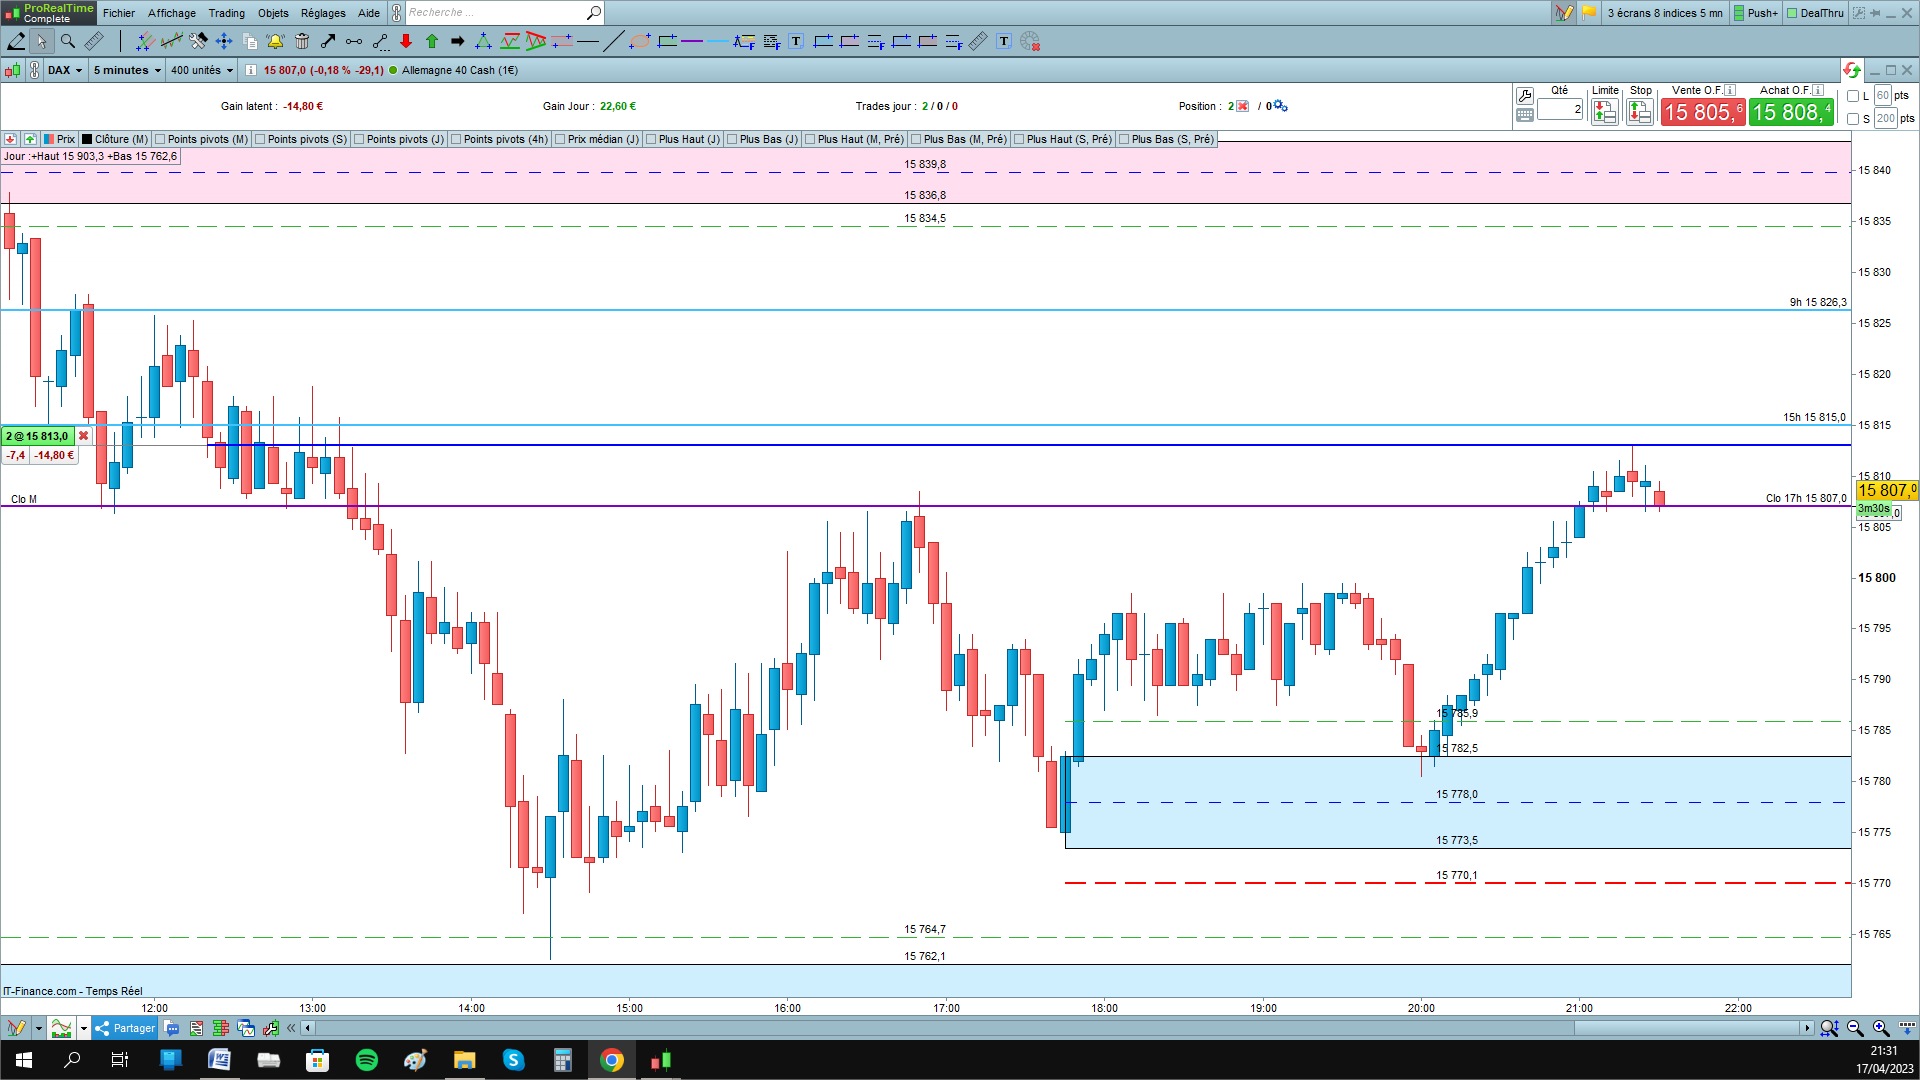Select the pencil drawing tool
Viewport: 1920px width, 1080px height.
pos(16,41)
